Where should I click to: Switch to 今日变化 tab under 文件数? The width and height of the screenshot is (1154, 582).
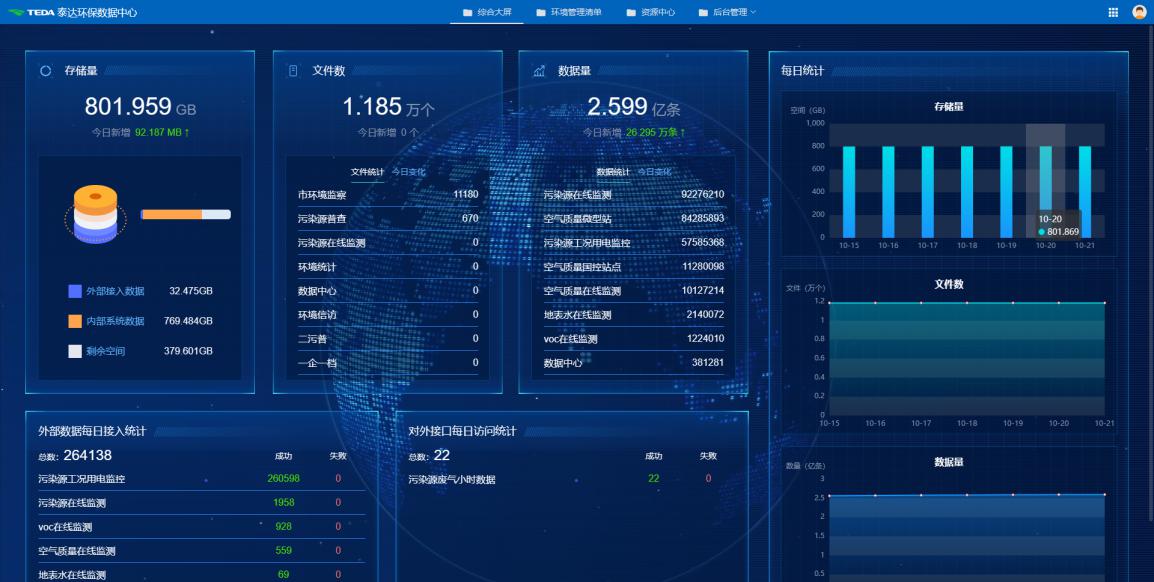tap(408, 172)
